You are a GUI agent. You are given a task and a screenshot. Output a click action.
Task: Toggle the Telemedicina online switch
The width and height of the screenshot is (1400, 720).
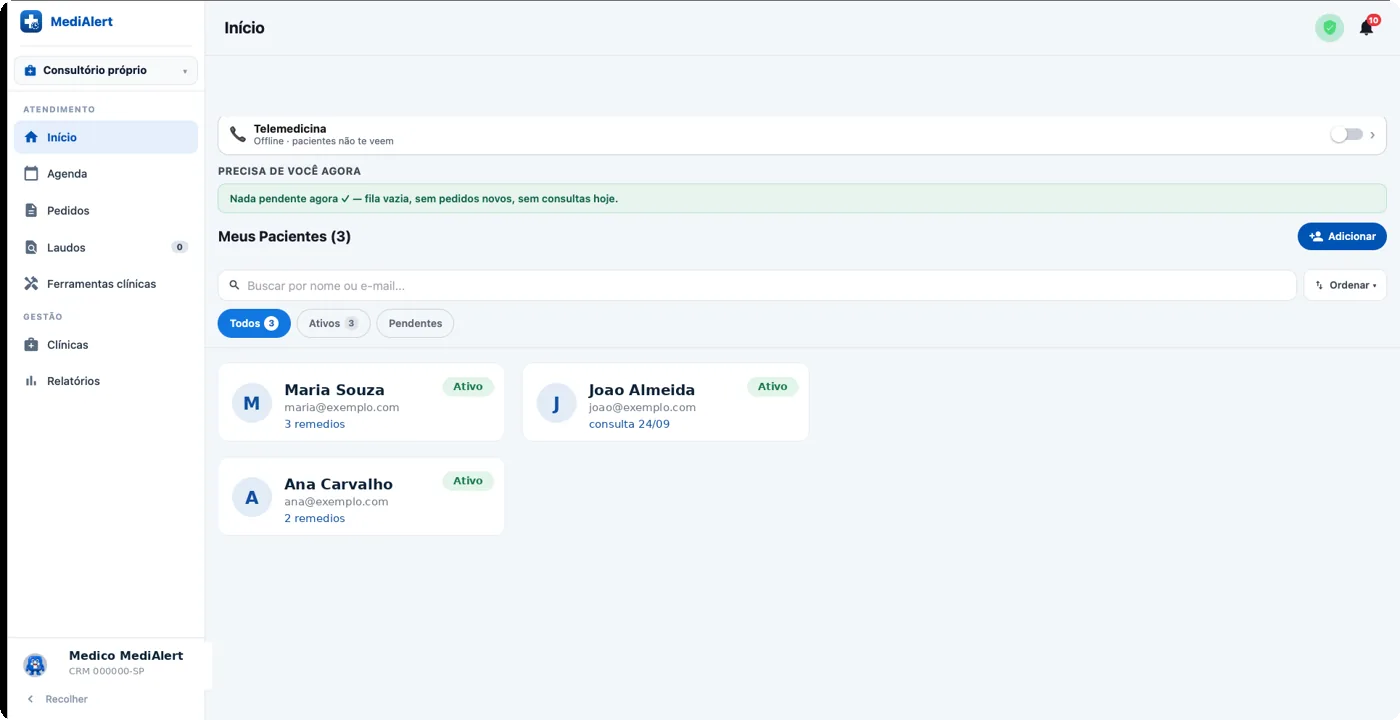point(1346,135)
